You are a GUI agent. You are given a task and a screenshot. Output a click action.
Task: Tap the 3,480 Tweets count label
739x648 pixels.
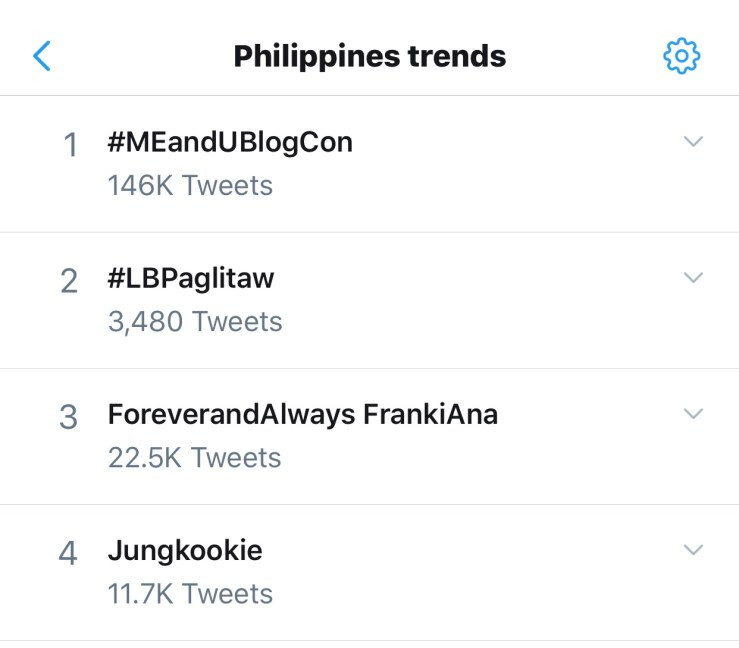(195, 322)
